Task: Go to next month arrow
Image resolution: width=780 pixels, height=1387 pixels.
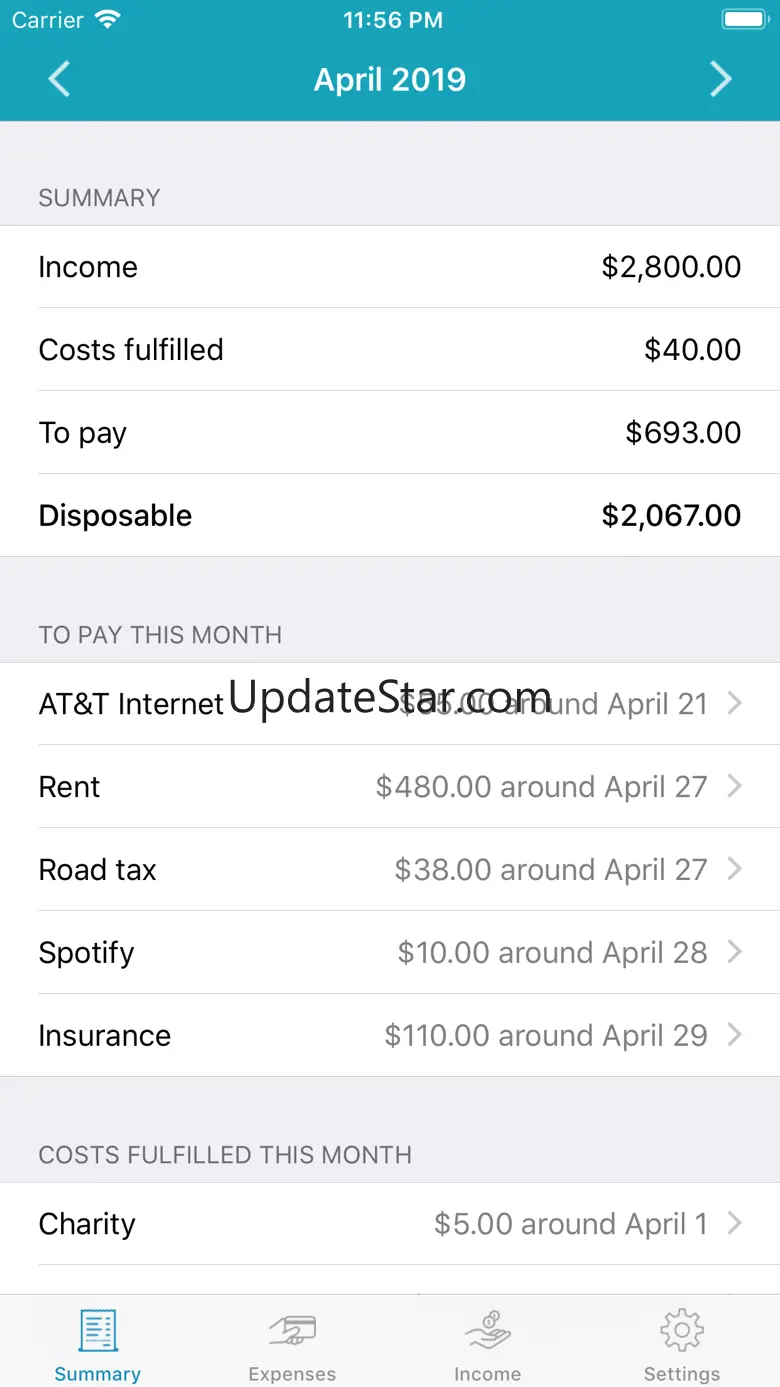Action: click(720, 80)
